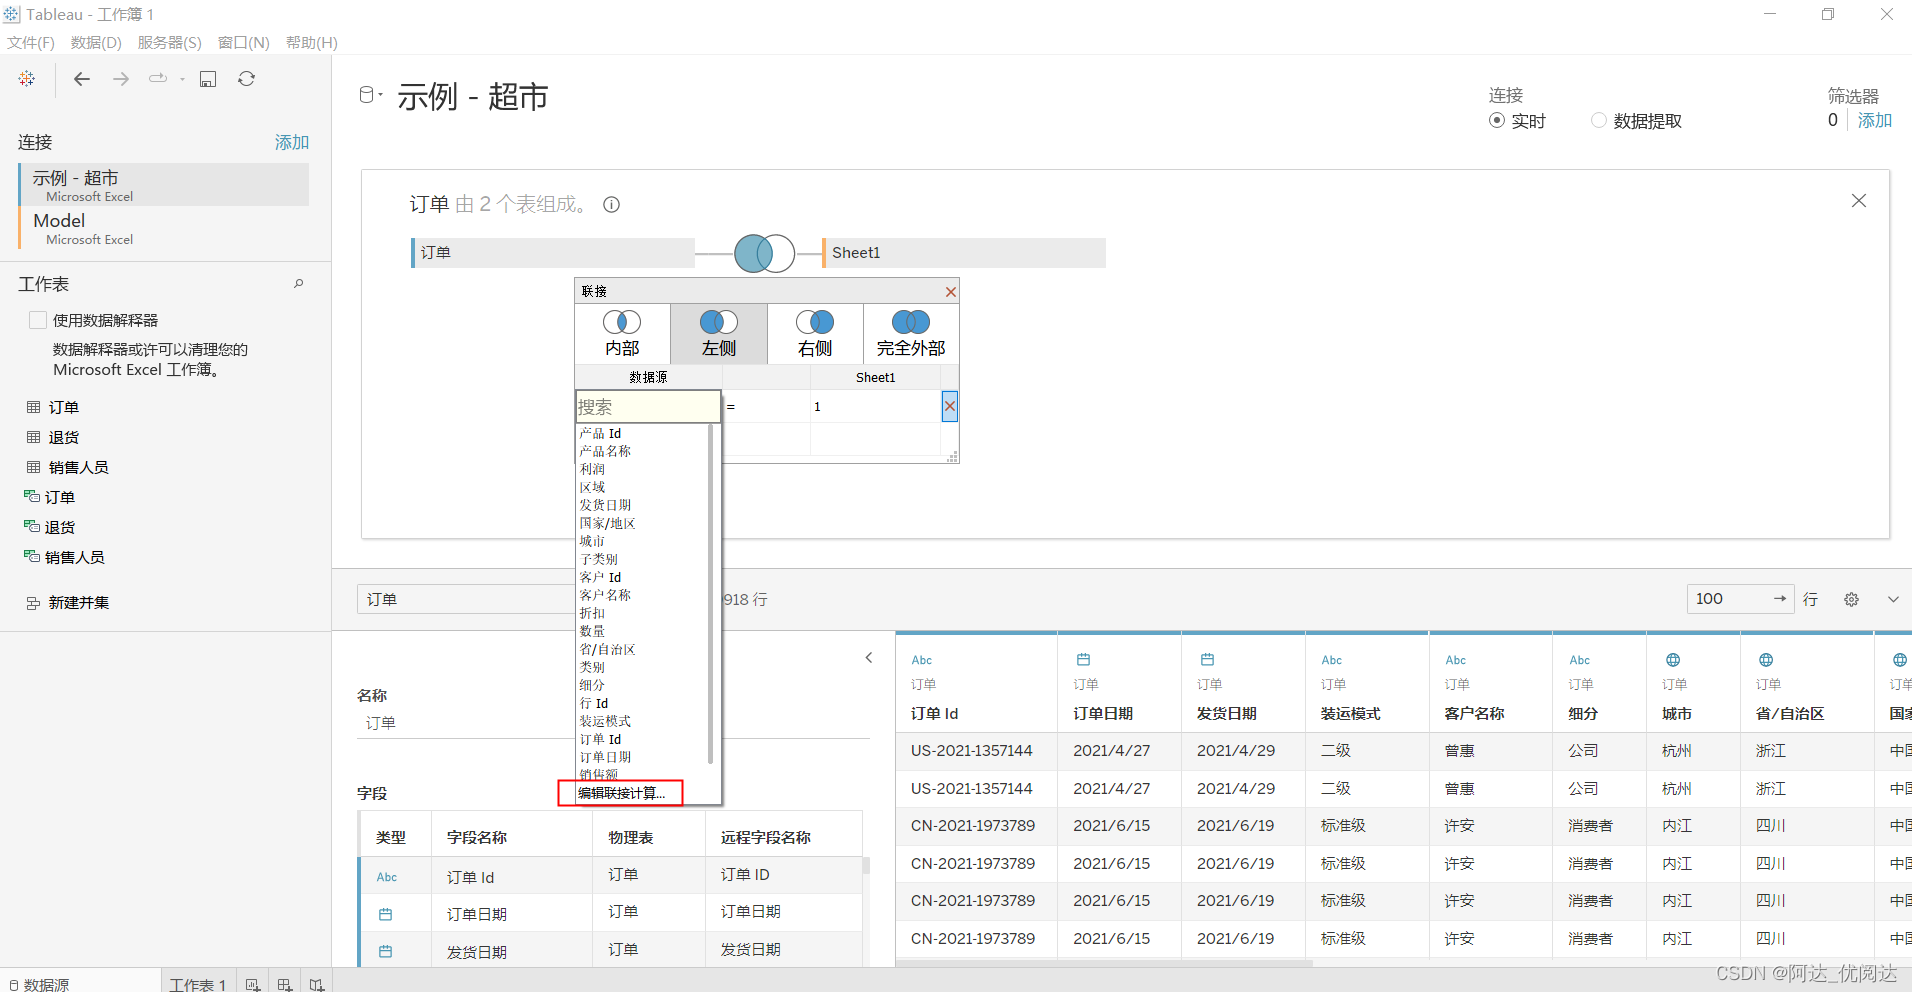This screenshot has height=992, width=1912.
Task: Select the 销售人员 table with the grid icon
Action: 68,467
